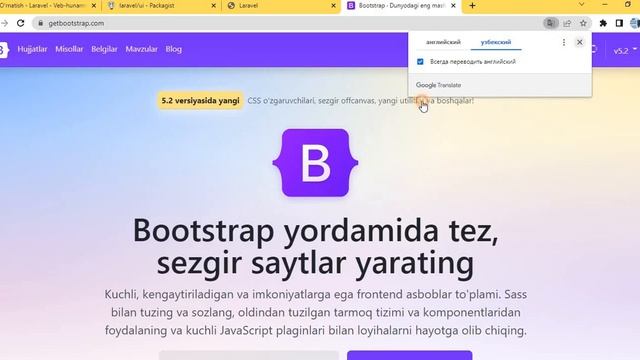Viewport: 640px width, 360px height.
Task: Open Misollar in the navbar
Action: (69, 49)
